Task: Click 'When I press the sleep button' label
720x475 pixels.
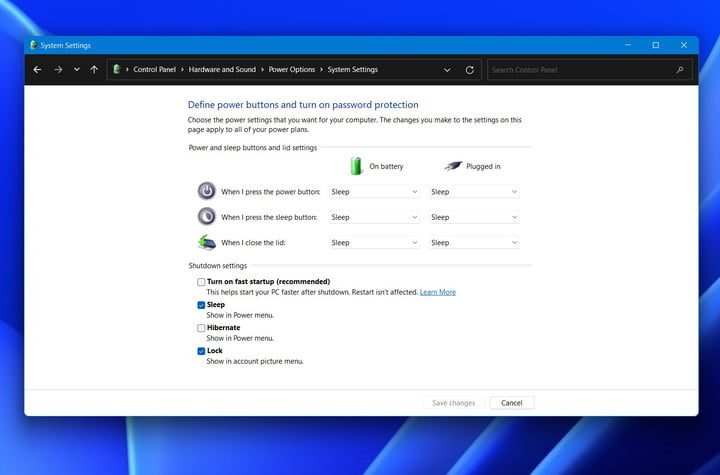Action: [x=269, y=217]
